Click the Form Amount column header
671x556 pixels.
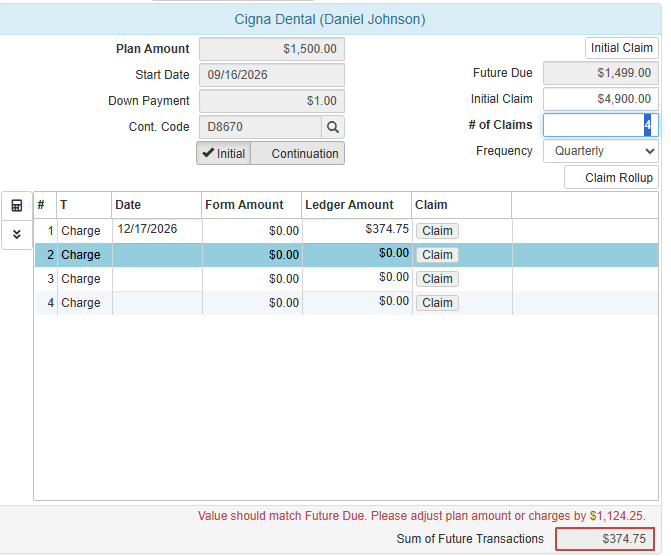252,205
